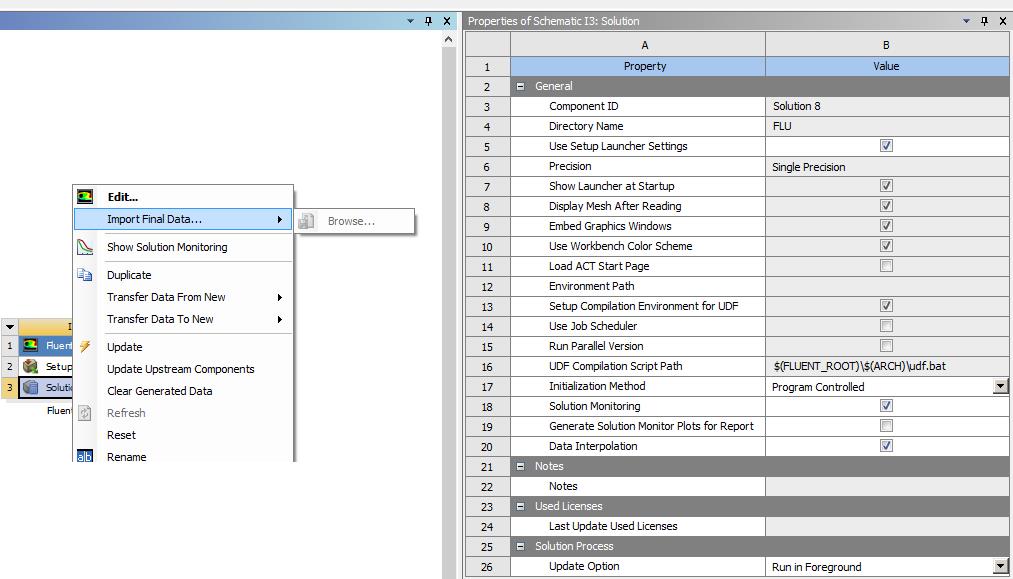The width and height of the screenshot is (1013, 579).
Task: Toggle Embed Graphics Windows checkbox
Action: 886,226
